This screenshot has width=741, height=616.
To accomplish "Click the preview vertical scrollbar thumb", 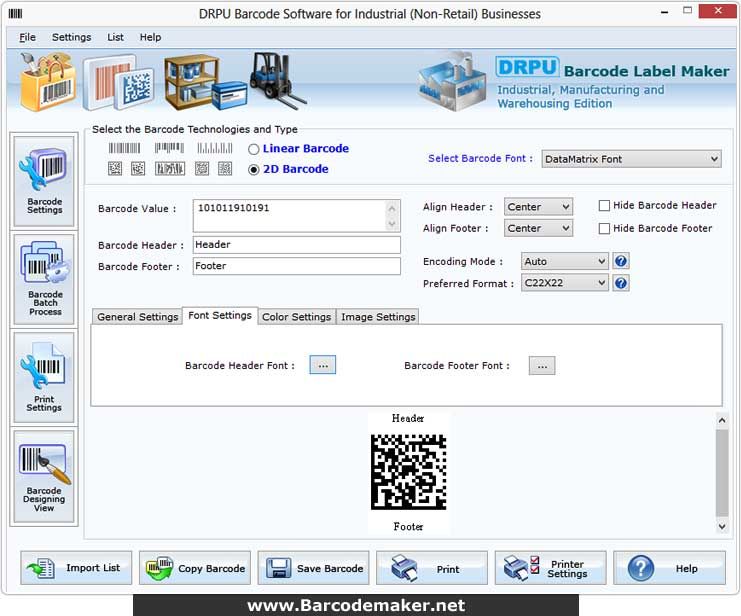I will [722, 473].
